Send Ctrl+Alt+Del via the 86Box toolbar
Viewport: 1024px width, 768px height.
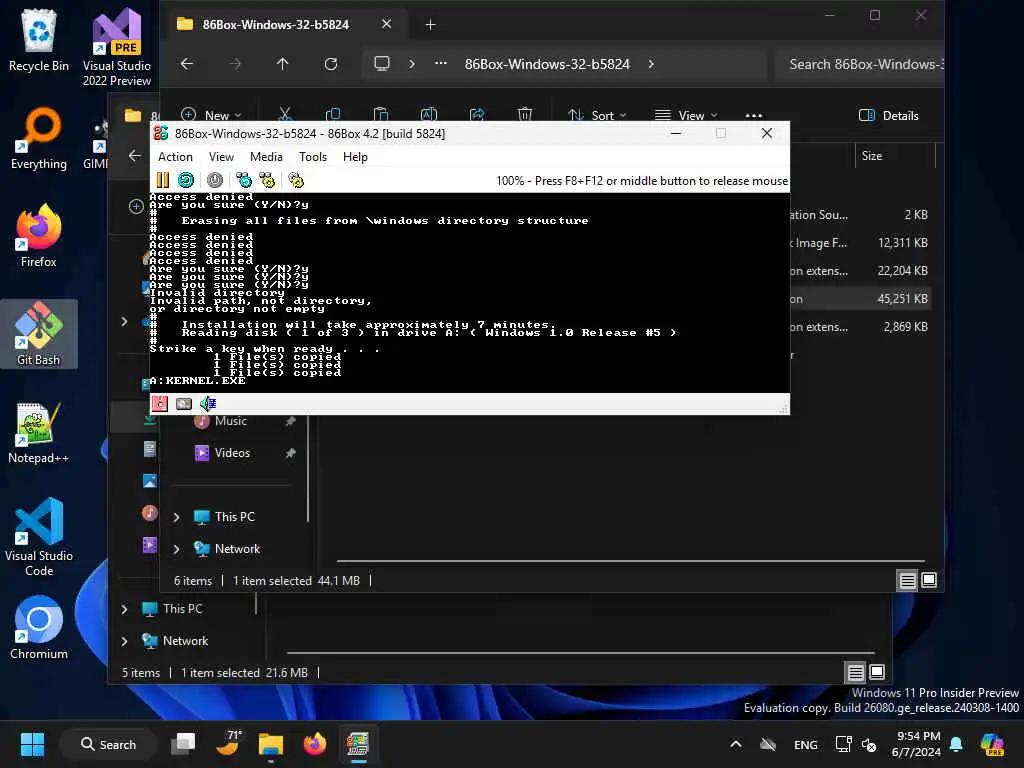(x=244, y=180)
